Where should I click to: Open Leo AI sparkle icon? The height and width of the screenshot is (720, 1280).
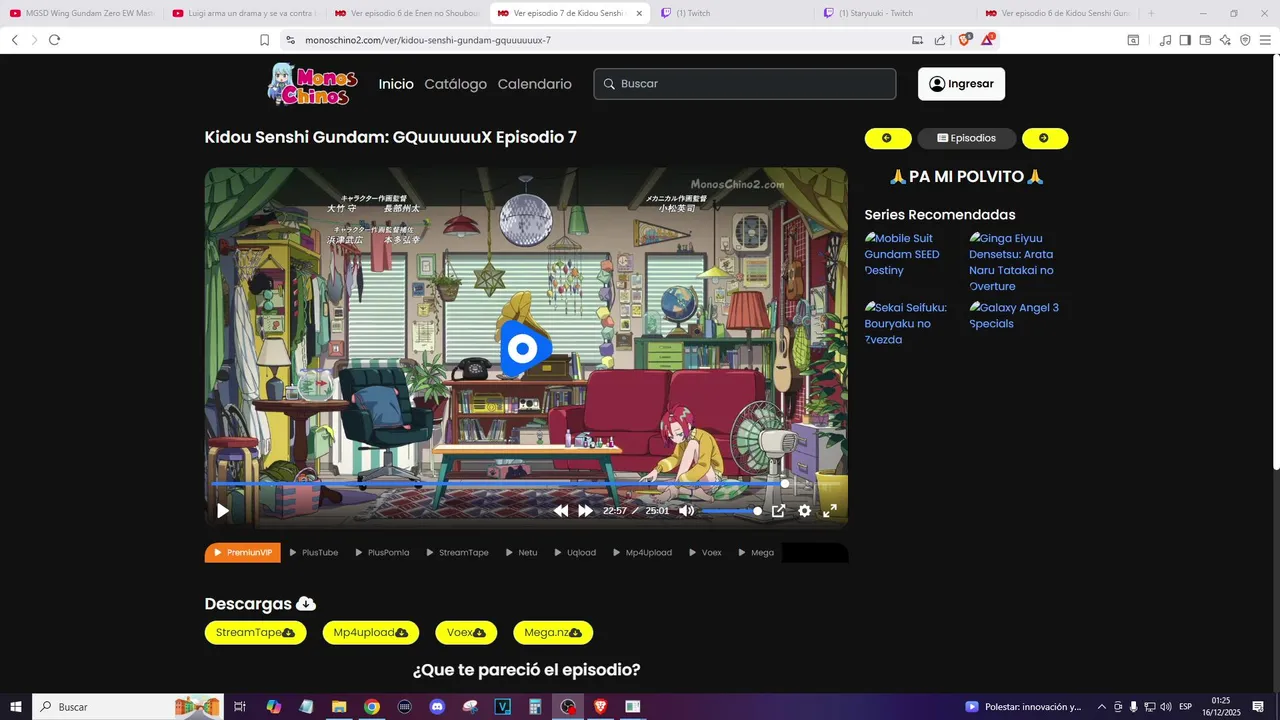1225,40
